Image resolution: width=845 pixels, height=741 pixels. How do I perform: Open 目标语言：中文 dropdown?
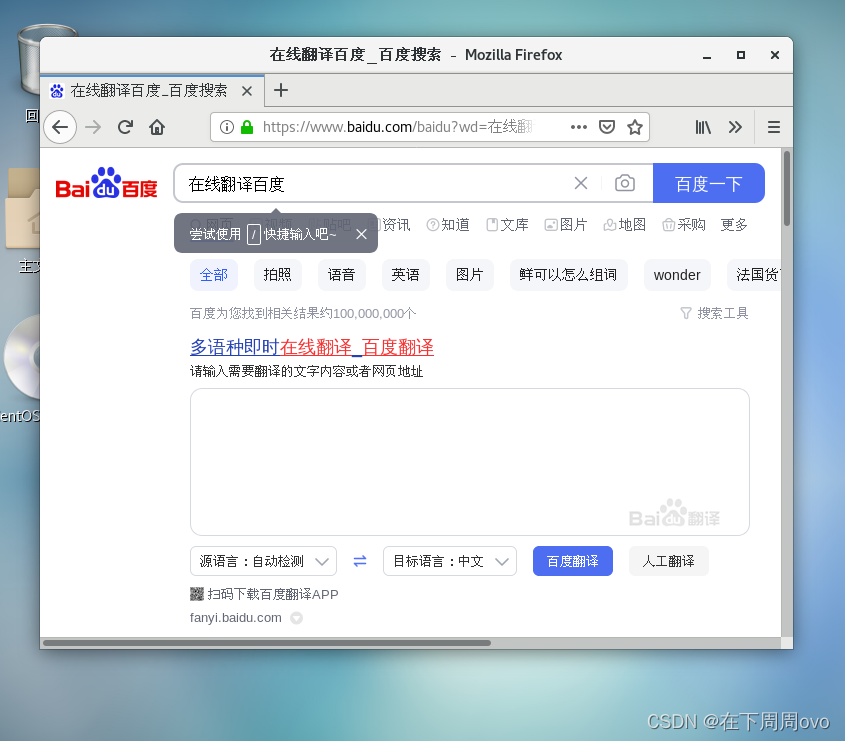(x=450, y=561)
